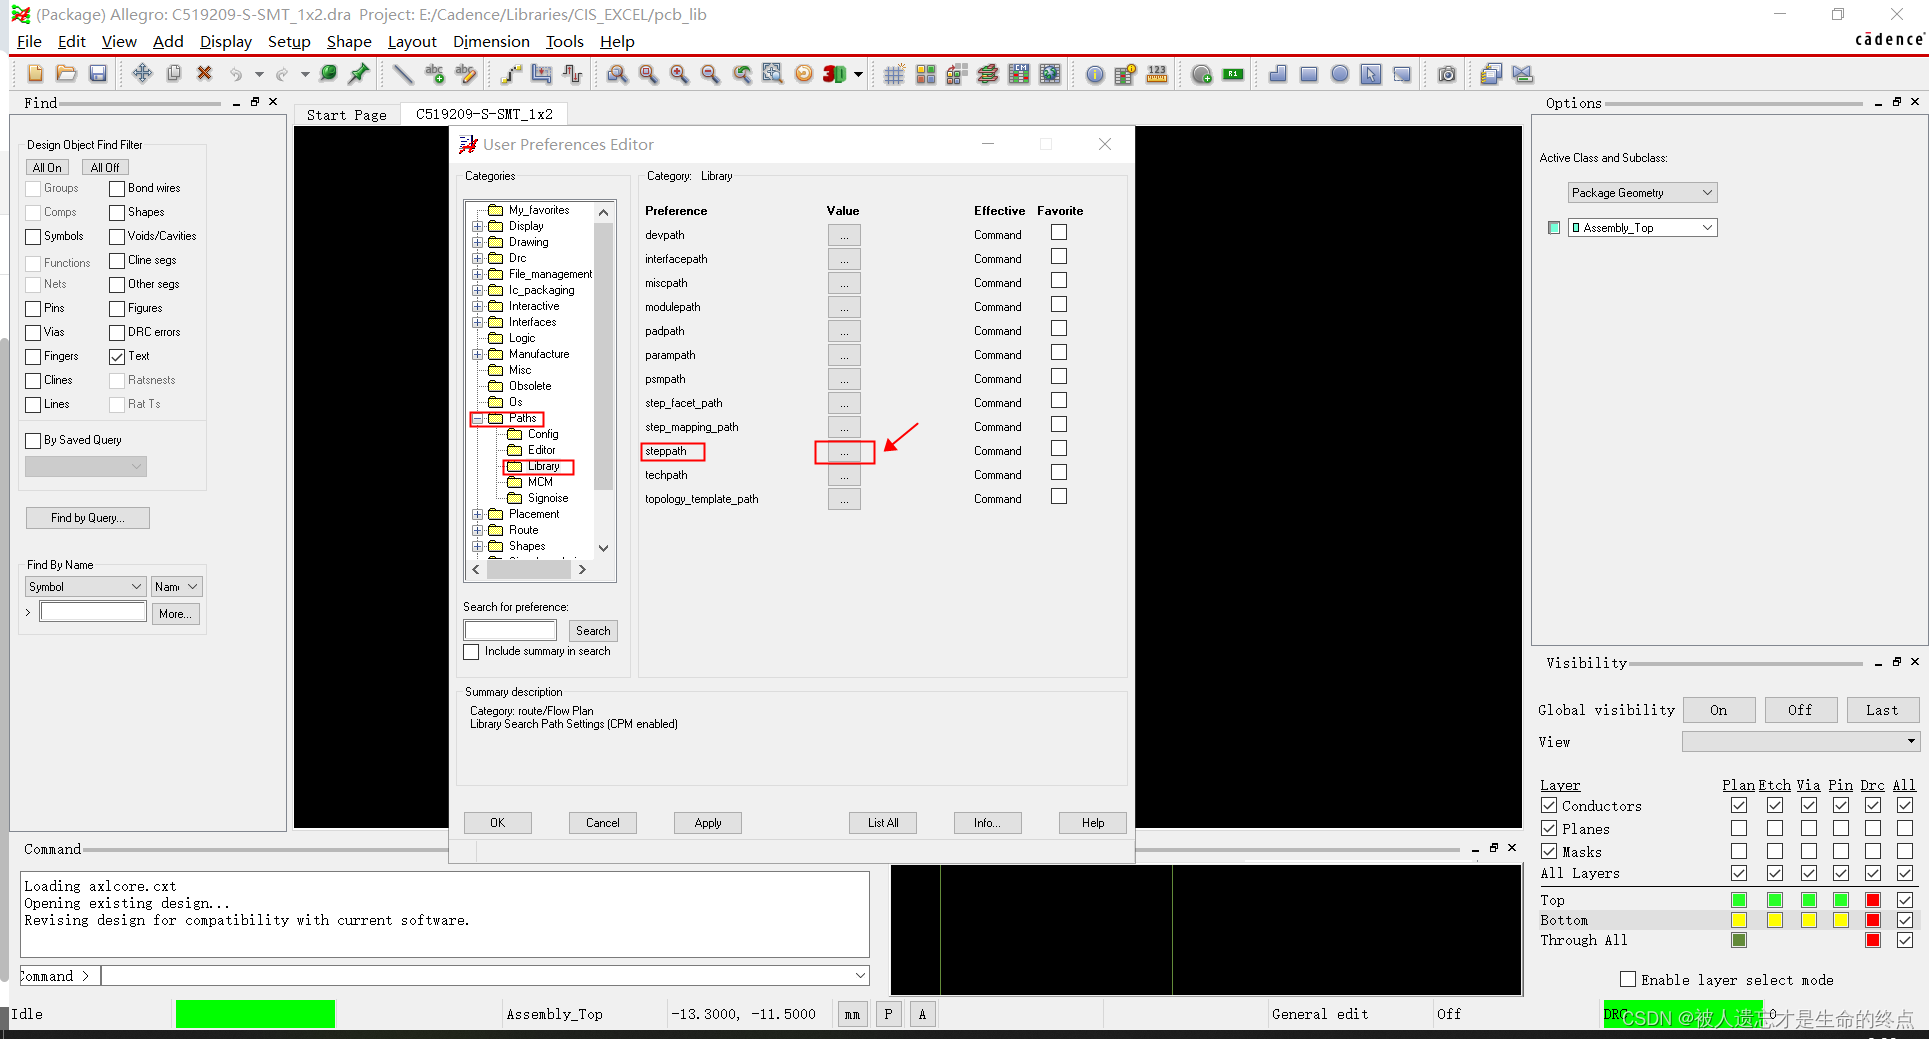The width and height of the screenshot is (1929, 1039).
Task: Toggle the Text find filter checkbox
Action: tap(117, 356)
